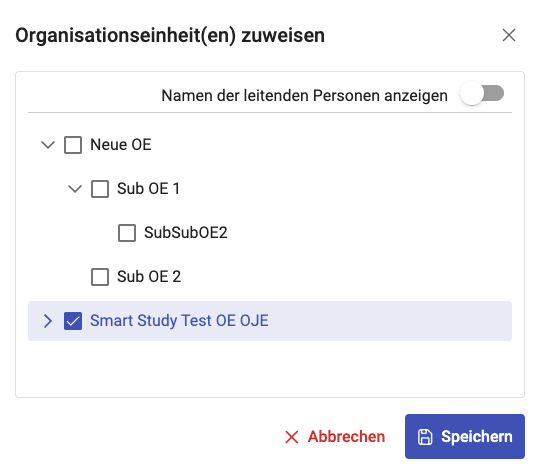
Task: Collapse the Neue OE tree node
Action: [48, 145]
